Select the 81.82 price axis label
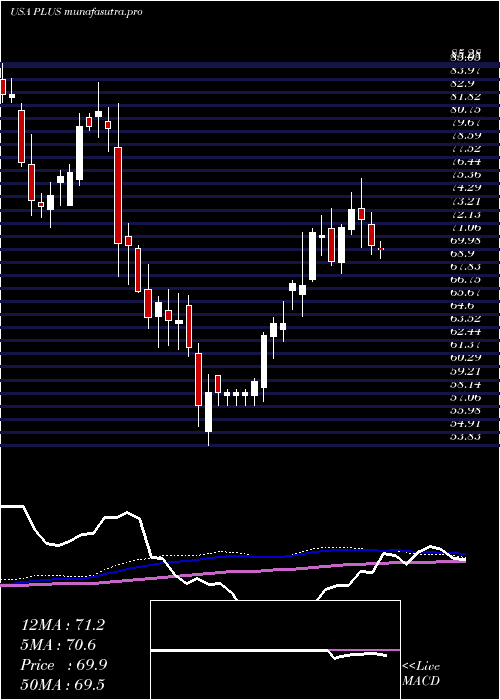The width and height of the screenshot is (500, 700). (466, 96)
